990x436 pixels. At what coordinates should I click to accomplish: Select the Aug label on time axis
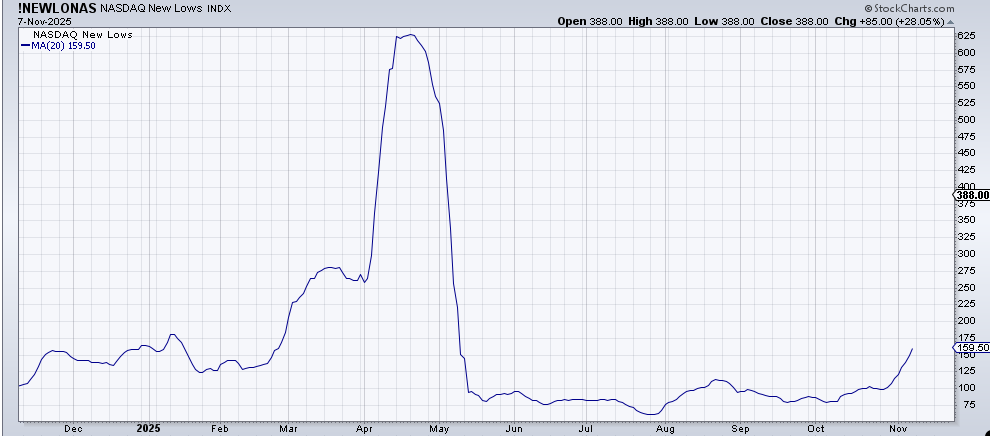pyautogui.click(x=666, y=428)
